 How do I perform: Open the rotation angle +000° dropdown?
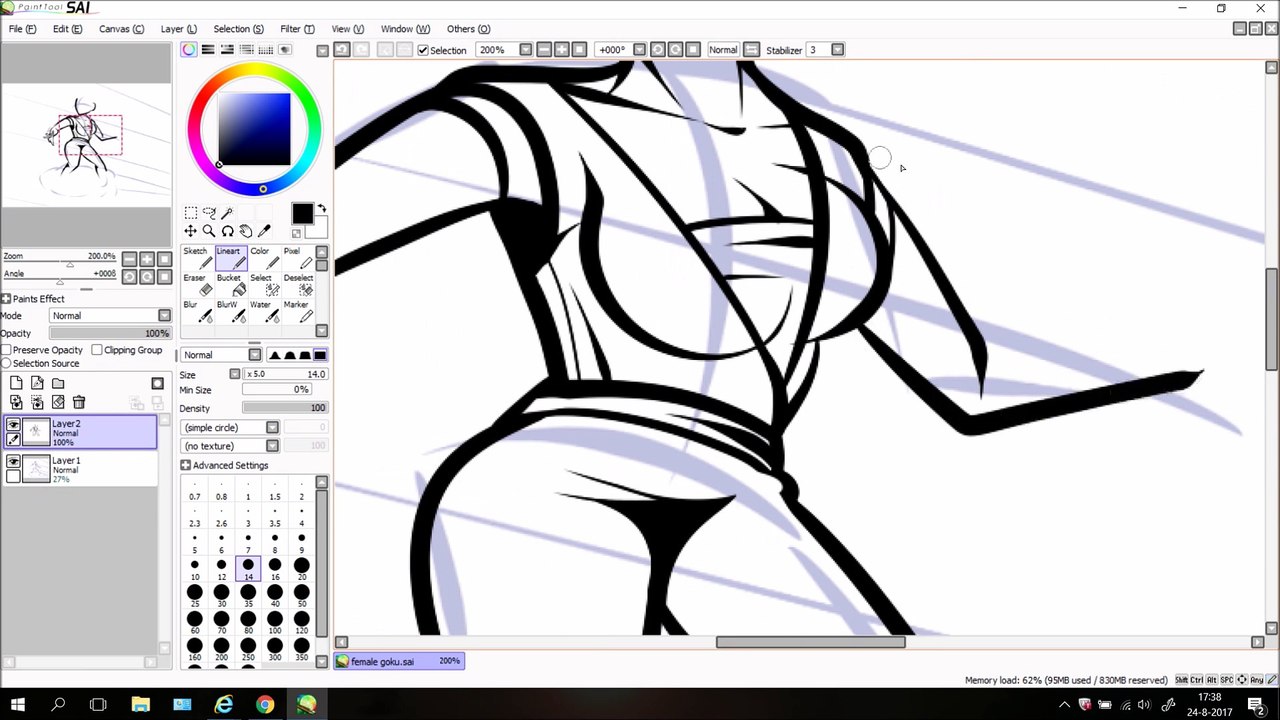pyautogui.click(x=637, y=50)
